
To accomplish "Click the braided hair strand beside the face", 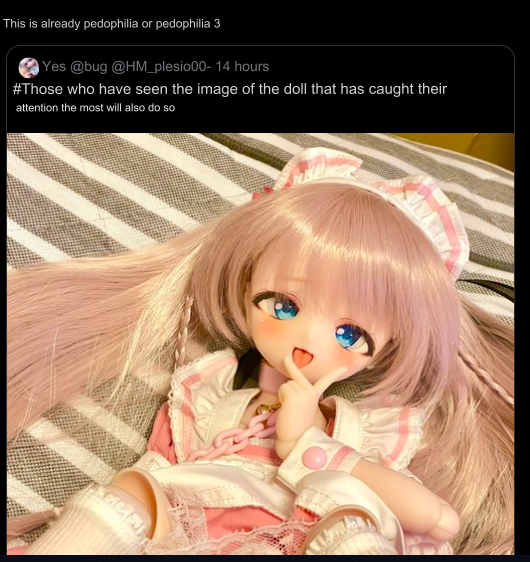I will click(183, 328).
